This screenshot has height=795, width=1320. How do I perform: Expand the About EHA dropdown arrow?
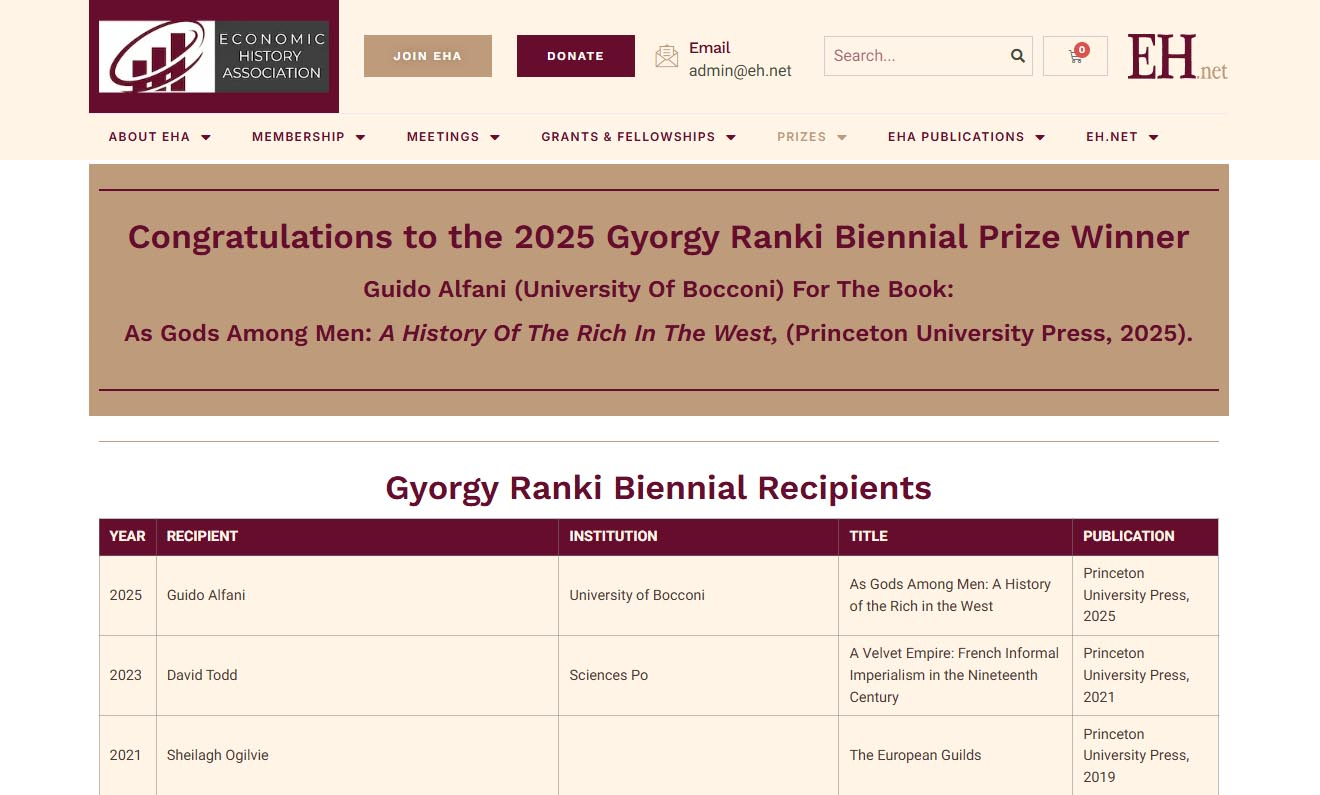(206, 137)
